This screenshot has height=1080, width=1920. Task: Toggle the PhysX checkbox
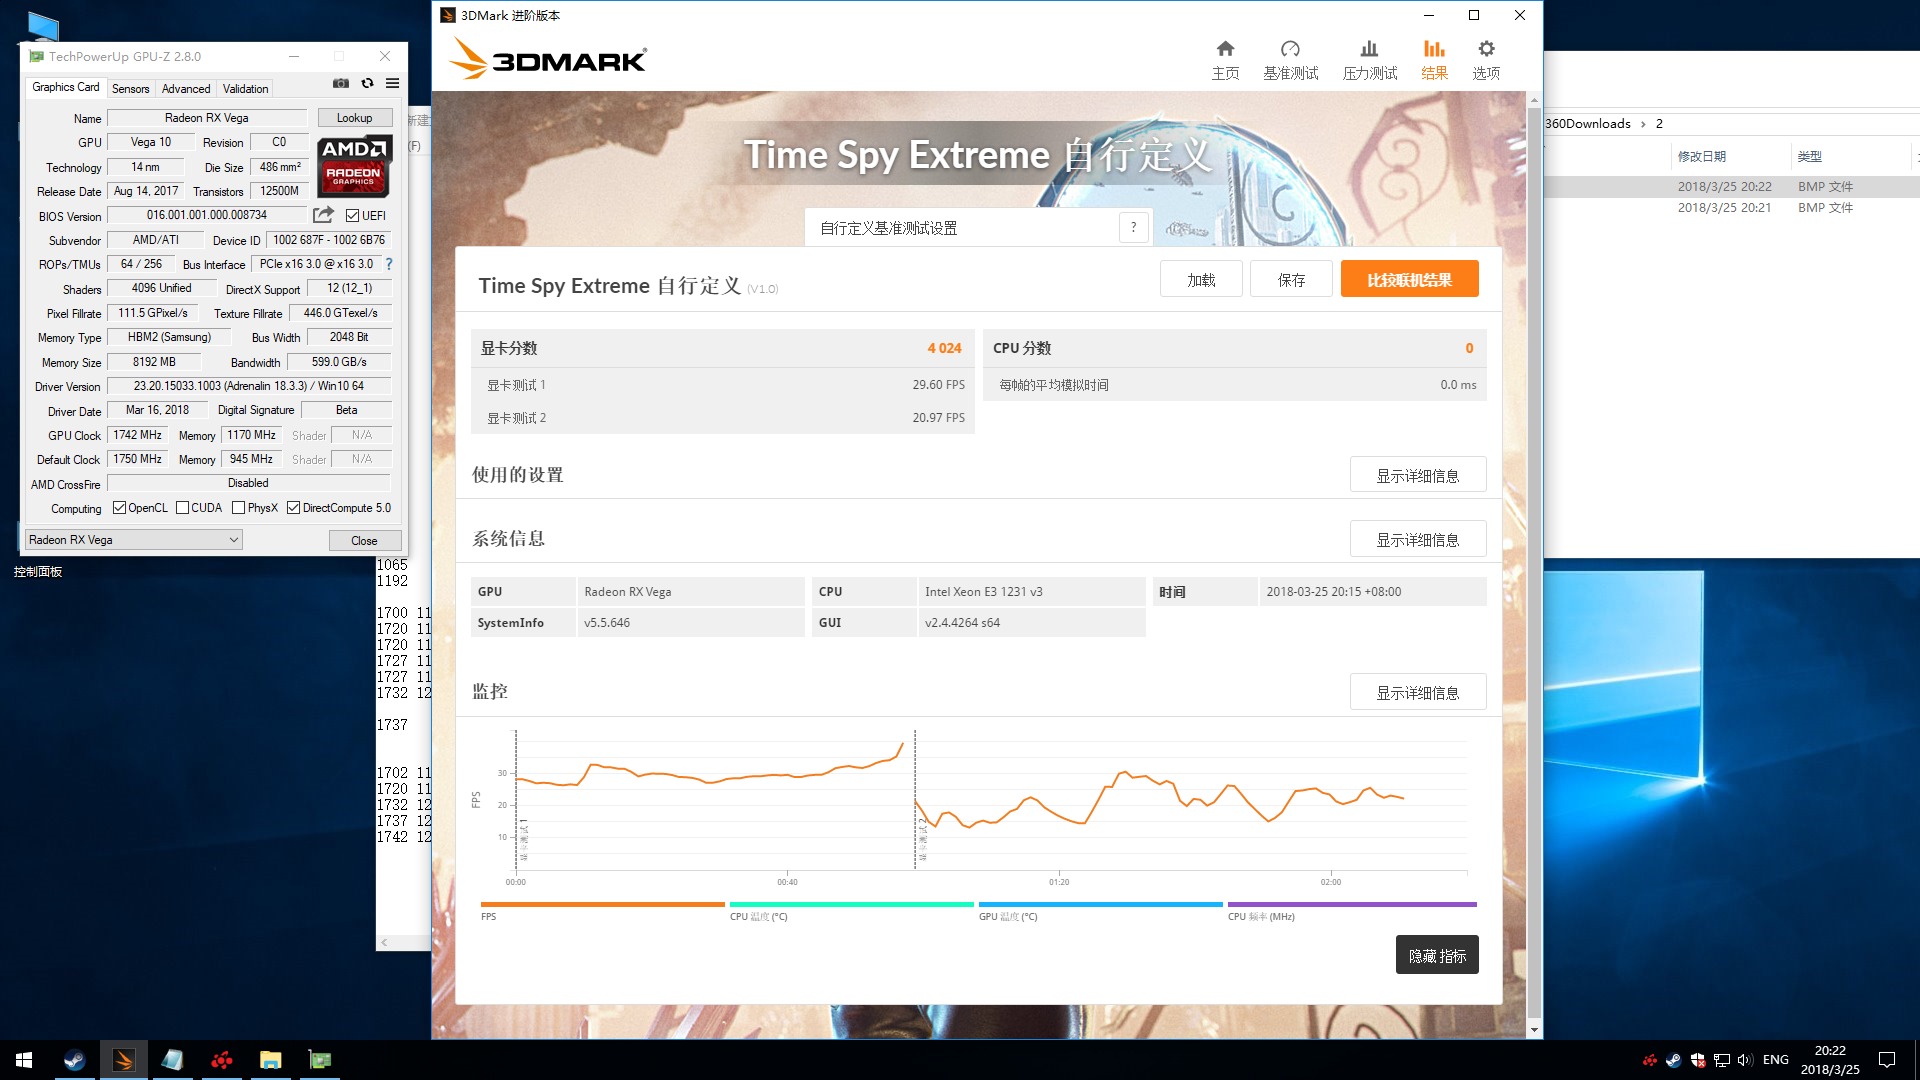[x=239, y=508]
